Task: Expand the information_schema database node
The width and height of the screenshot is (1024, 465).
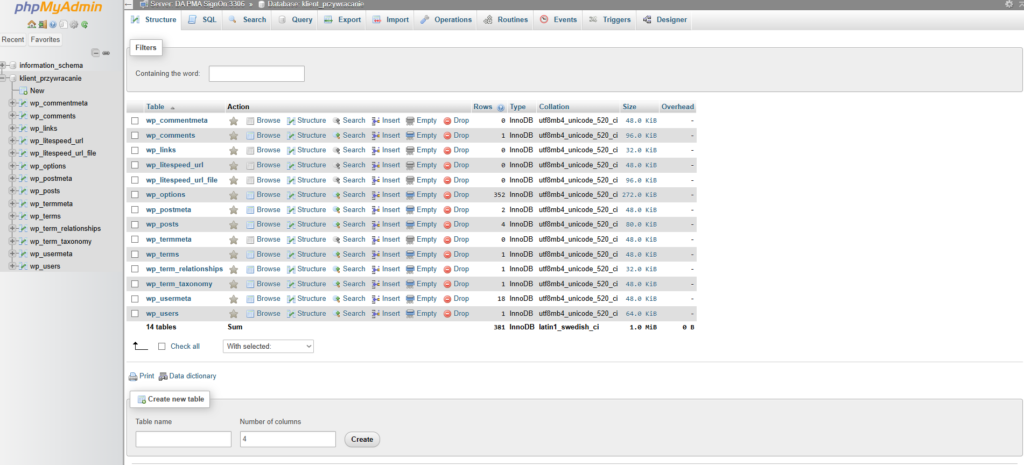Action: tap(5, 65)
